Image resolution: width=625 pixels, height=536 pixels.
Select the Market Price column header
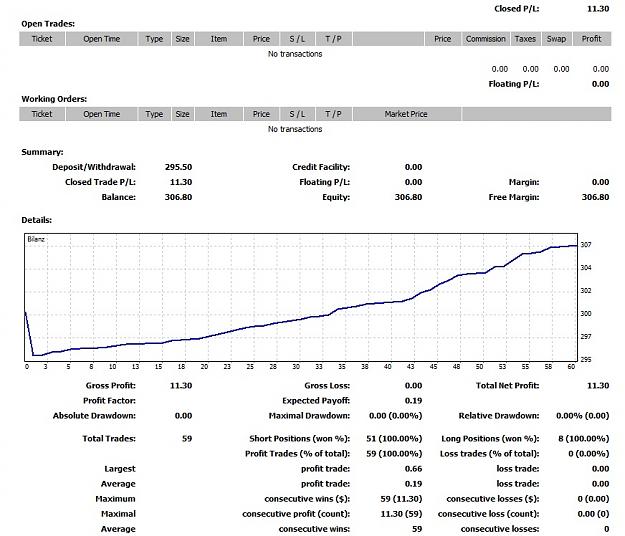click(x=406, y=114)
